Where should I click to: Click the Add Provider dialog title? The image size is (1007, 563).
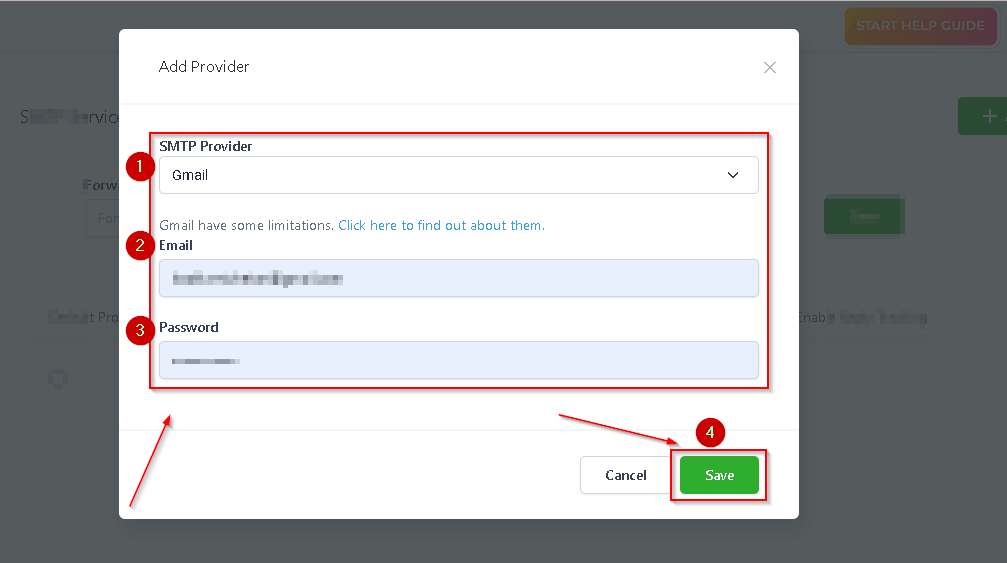tap(204, 67)
